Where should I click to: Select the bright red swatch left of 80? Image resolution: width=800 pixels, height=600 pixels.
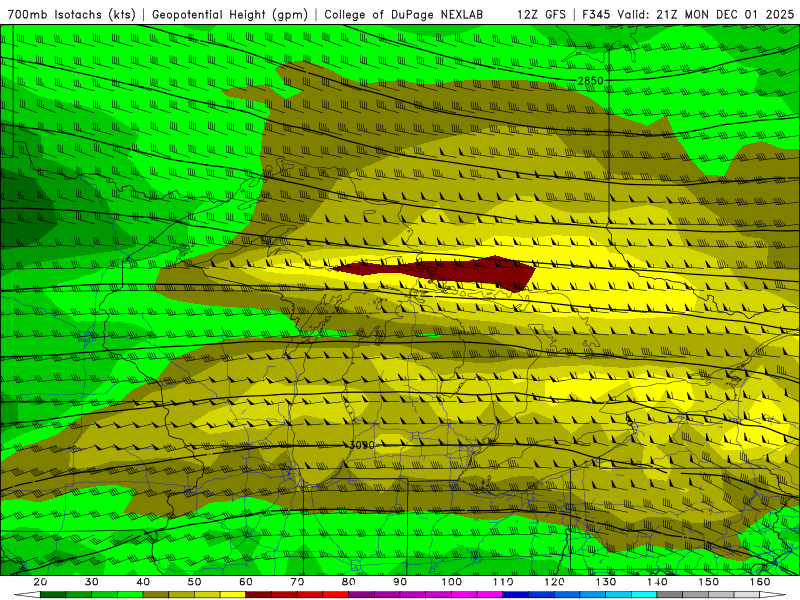336,594
